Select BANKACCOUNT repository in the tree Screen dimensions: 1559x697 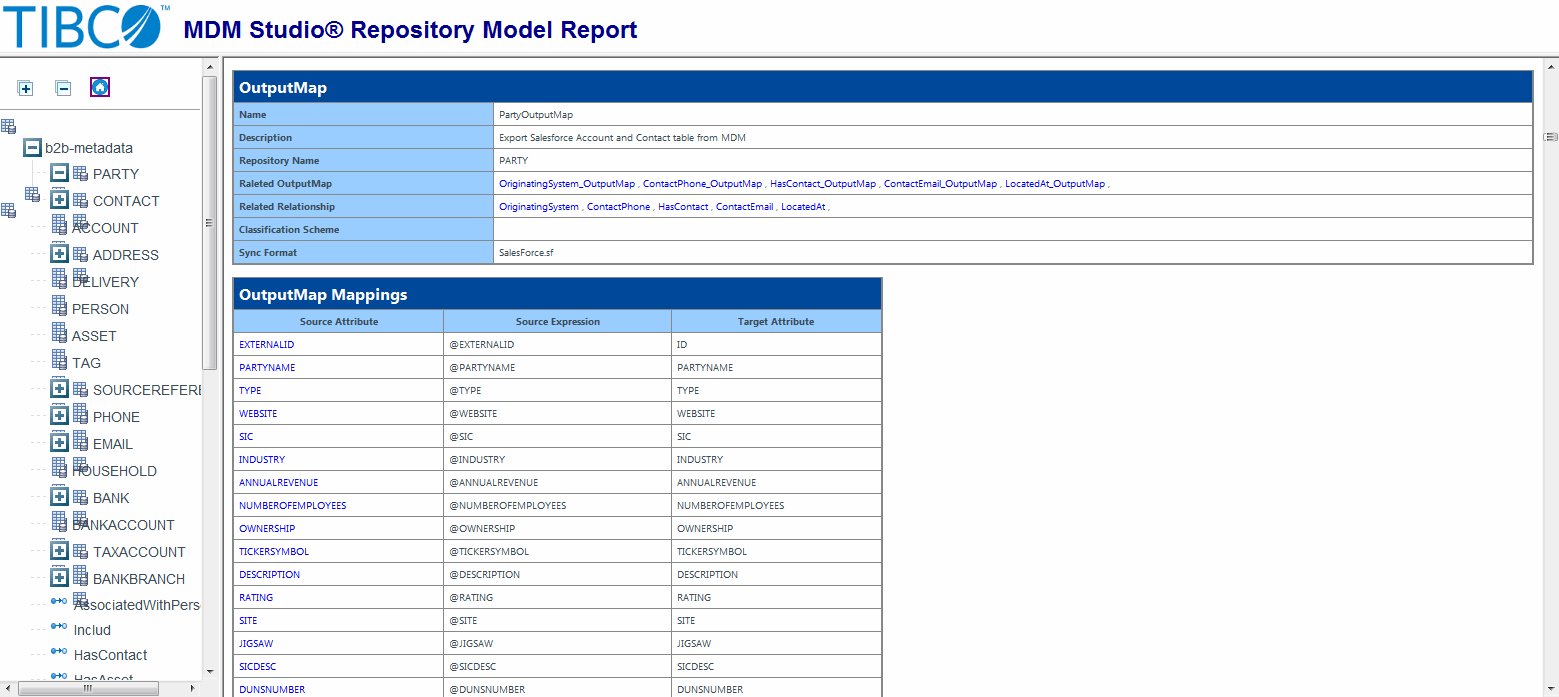click(123, 525)
